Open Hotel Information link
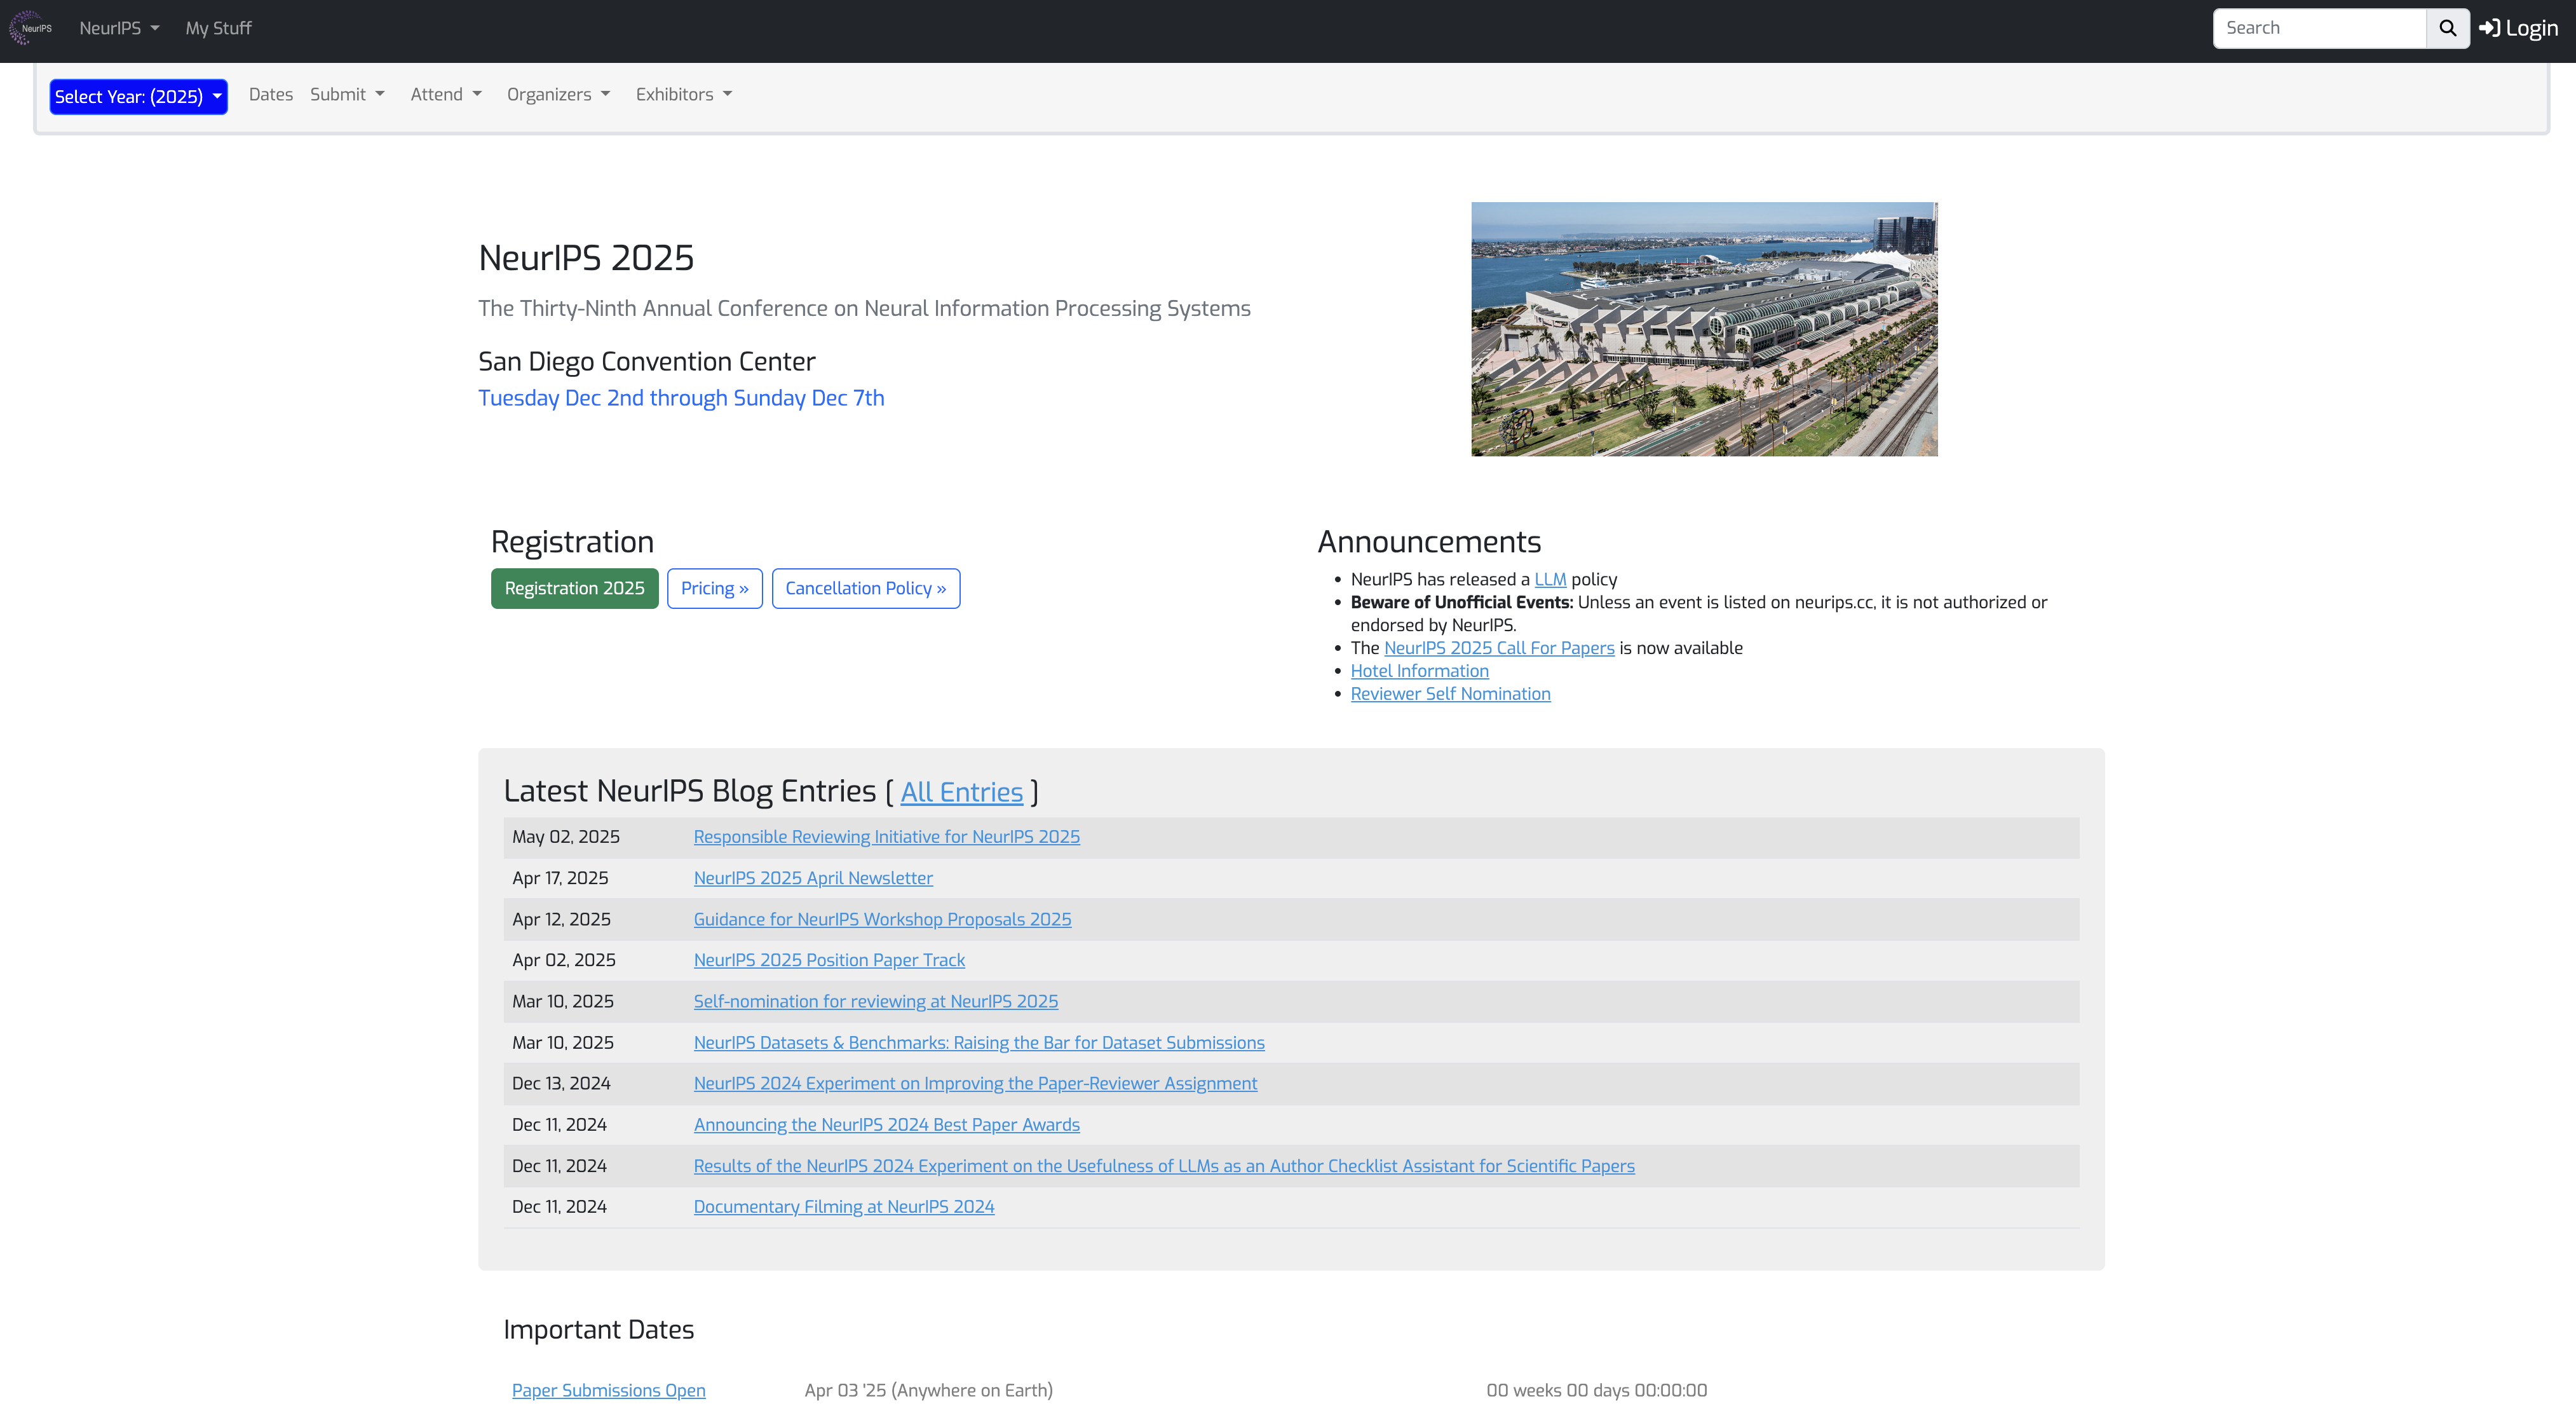2576x1406 pixels. (x=1419, y=670)
